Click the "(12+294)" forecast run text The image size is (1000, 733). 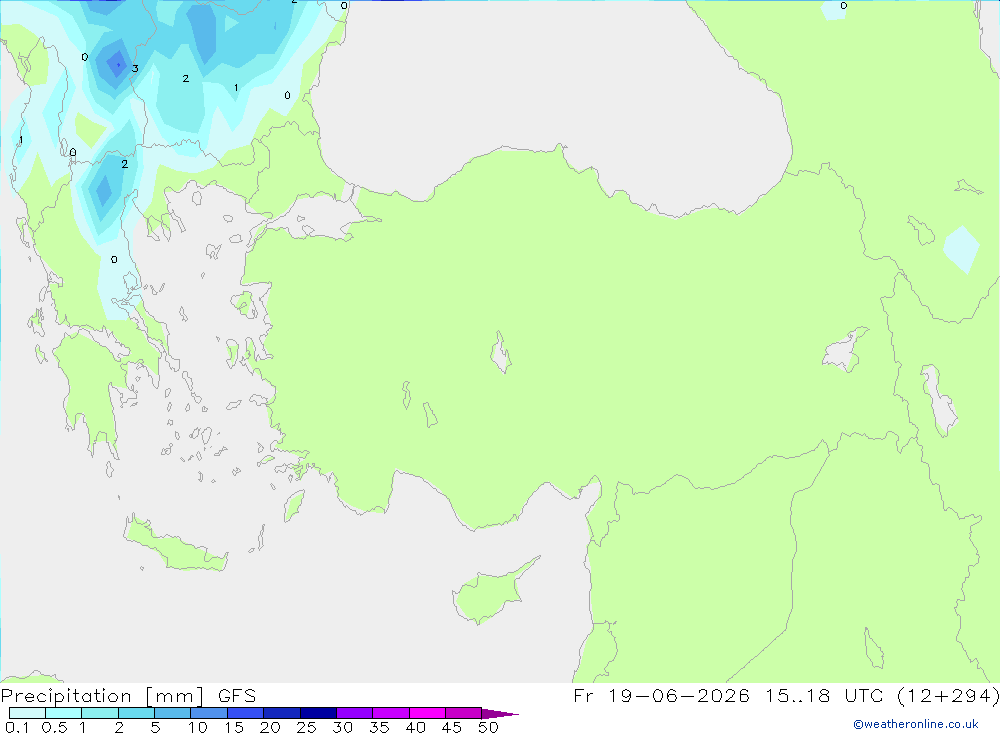[948, 695]
